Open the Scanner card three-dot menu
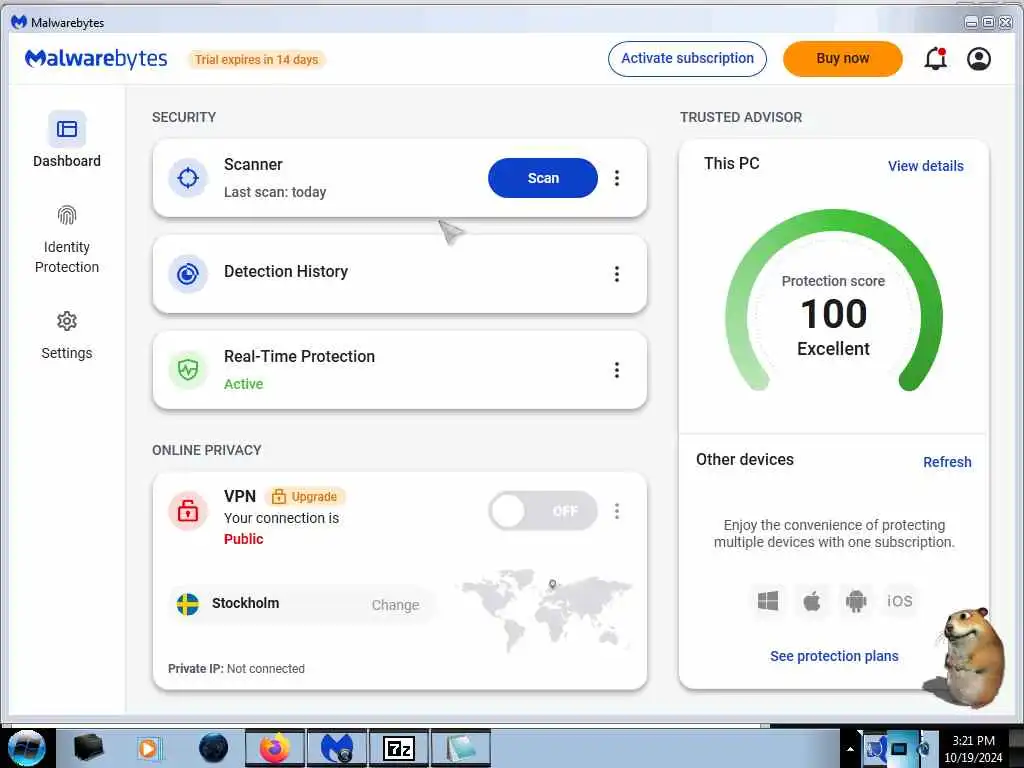 click(616, 178)
